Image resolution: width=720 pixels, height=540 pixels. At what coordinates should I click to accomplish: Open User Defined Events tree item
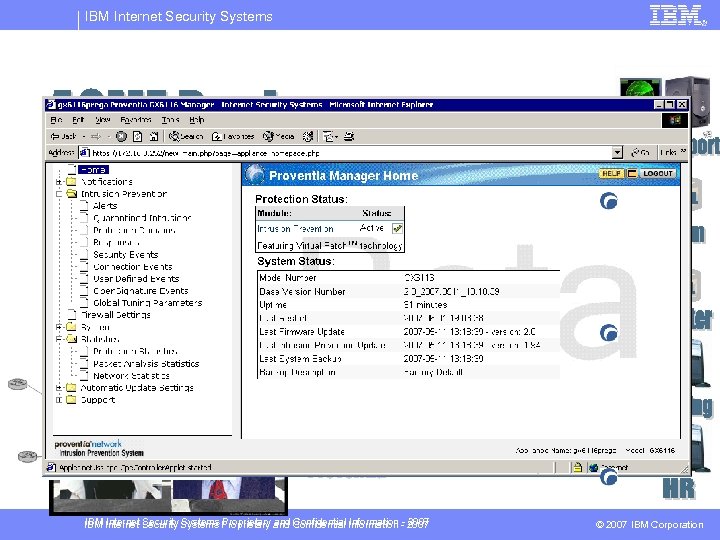tap(136, 279)
